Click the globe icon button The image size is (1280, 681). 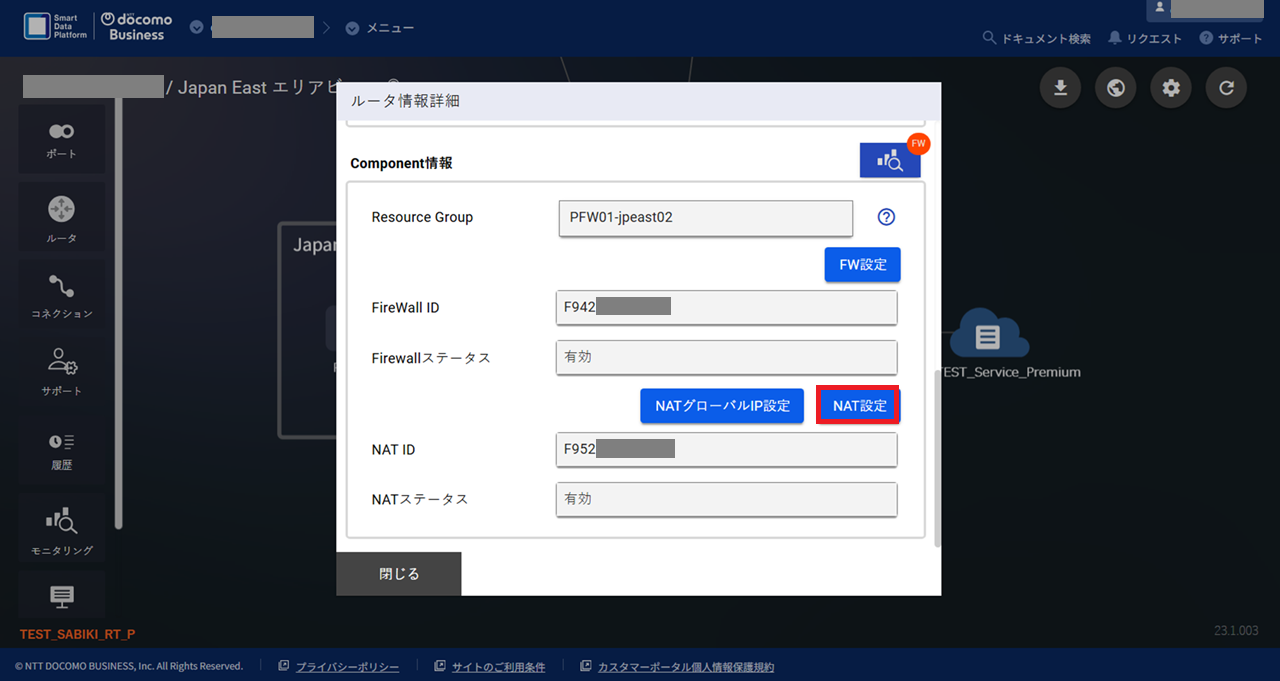point(1115,88)
